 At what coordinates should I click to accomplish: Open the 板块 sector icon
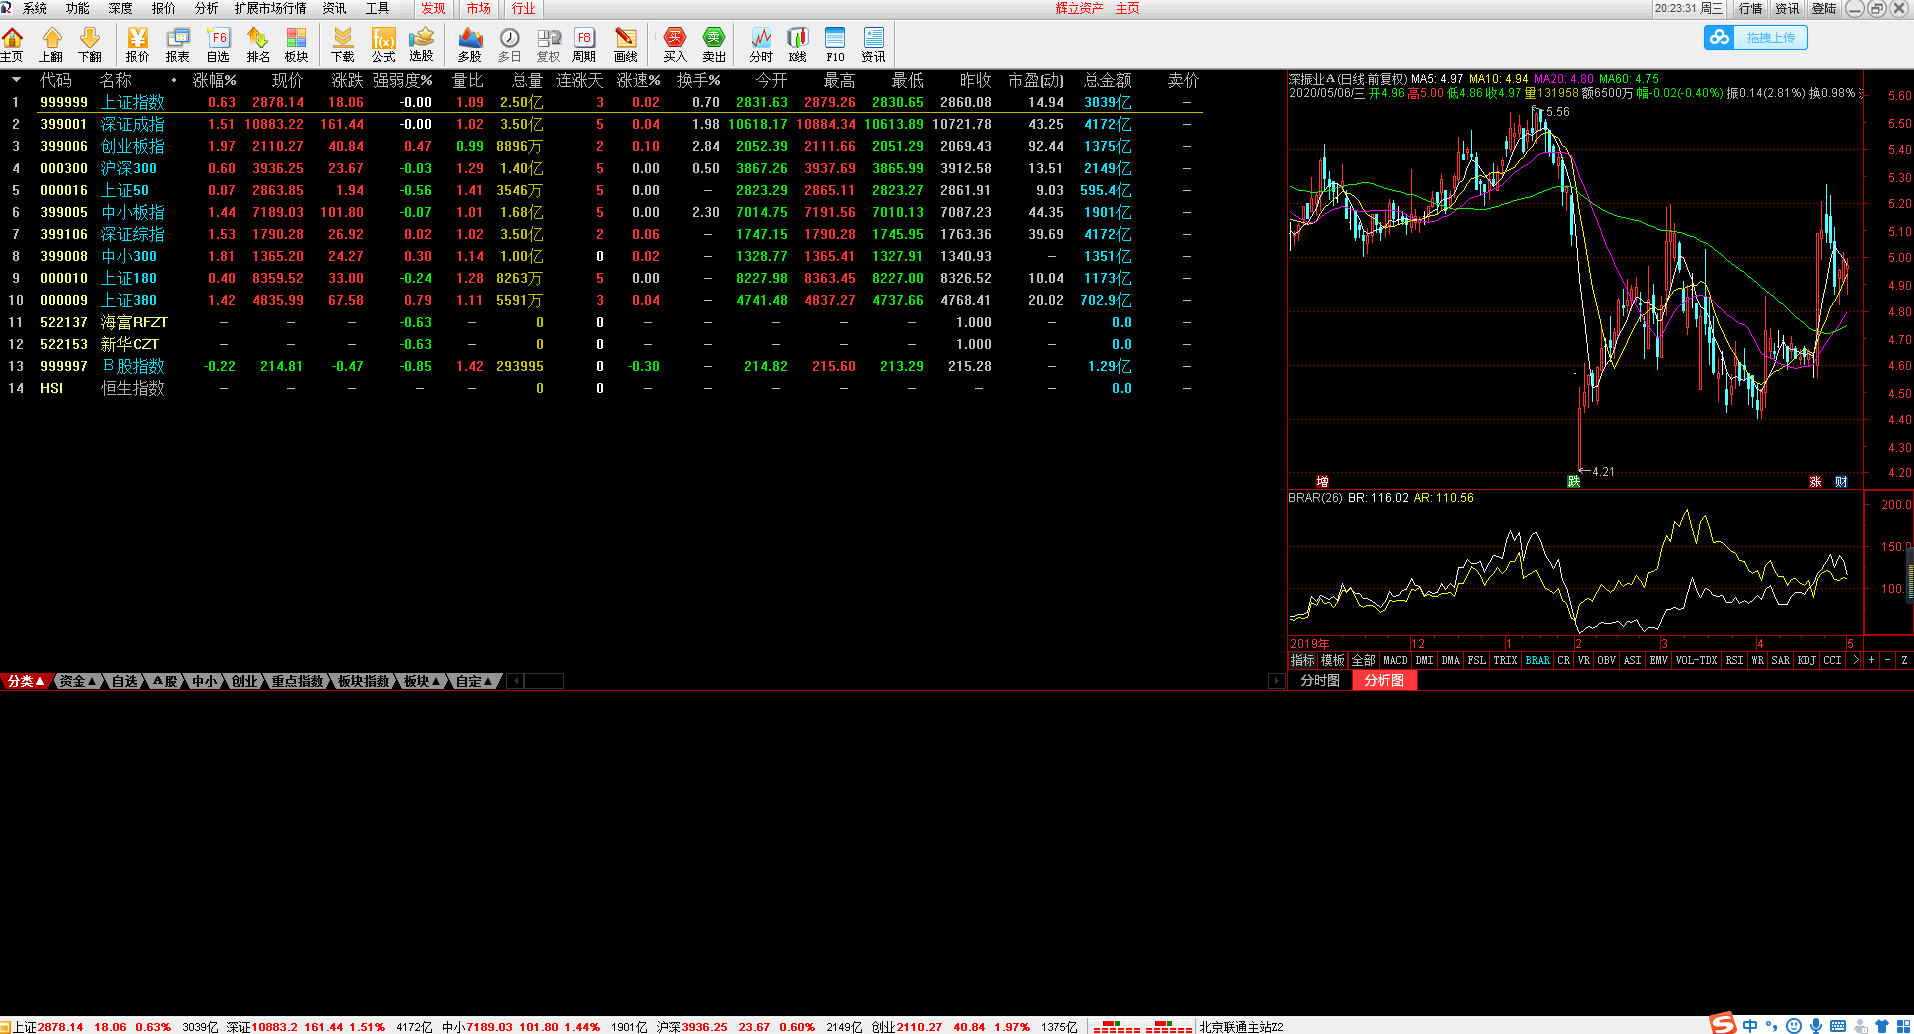pyautogui.click(x=296, y=44)
